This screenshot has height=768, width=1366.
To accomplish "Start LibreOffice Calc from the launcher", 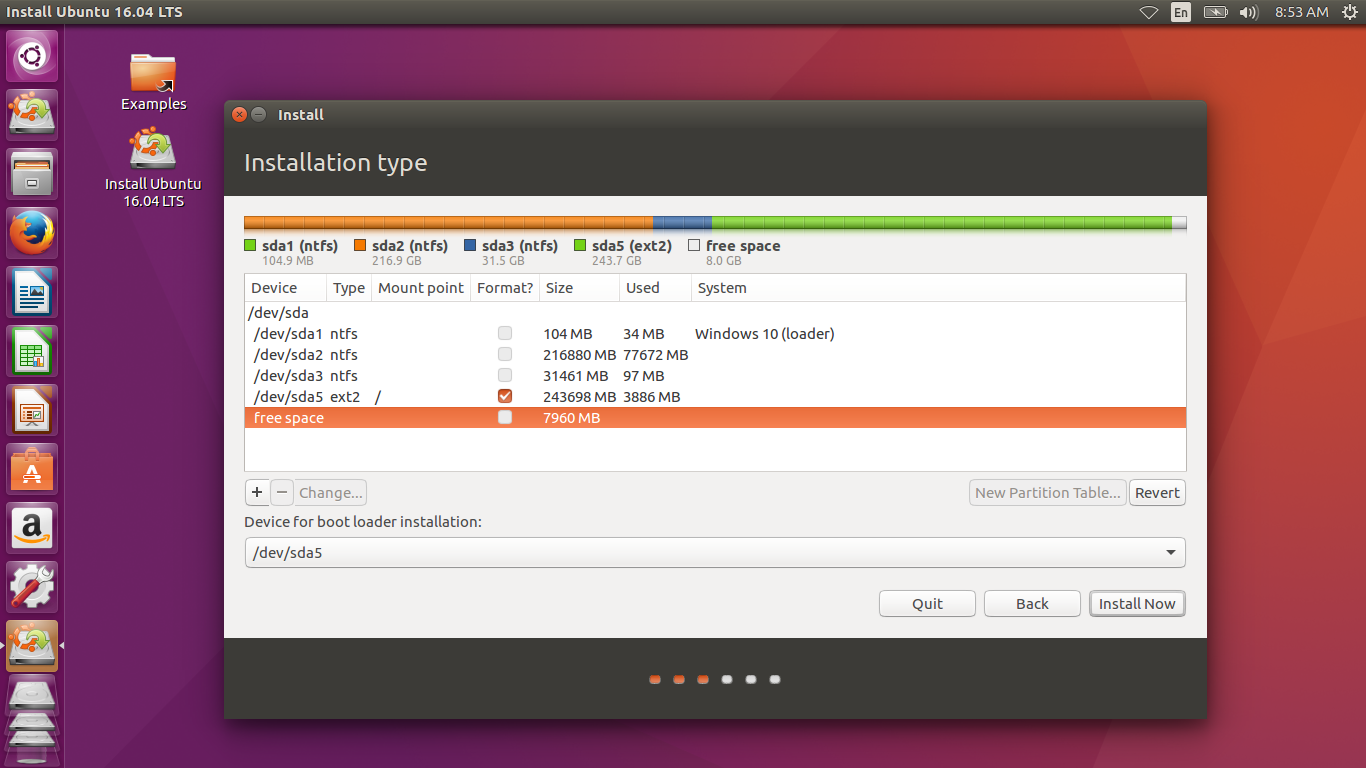I will pos(32,351).
